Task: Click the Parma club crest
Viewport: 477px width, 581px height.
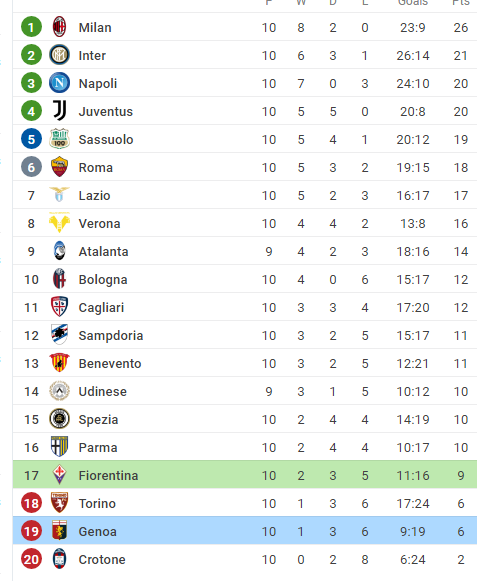Action: coord(59,446)
